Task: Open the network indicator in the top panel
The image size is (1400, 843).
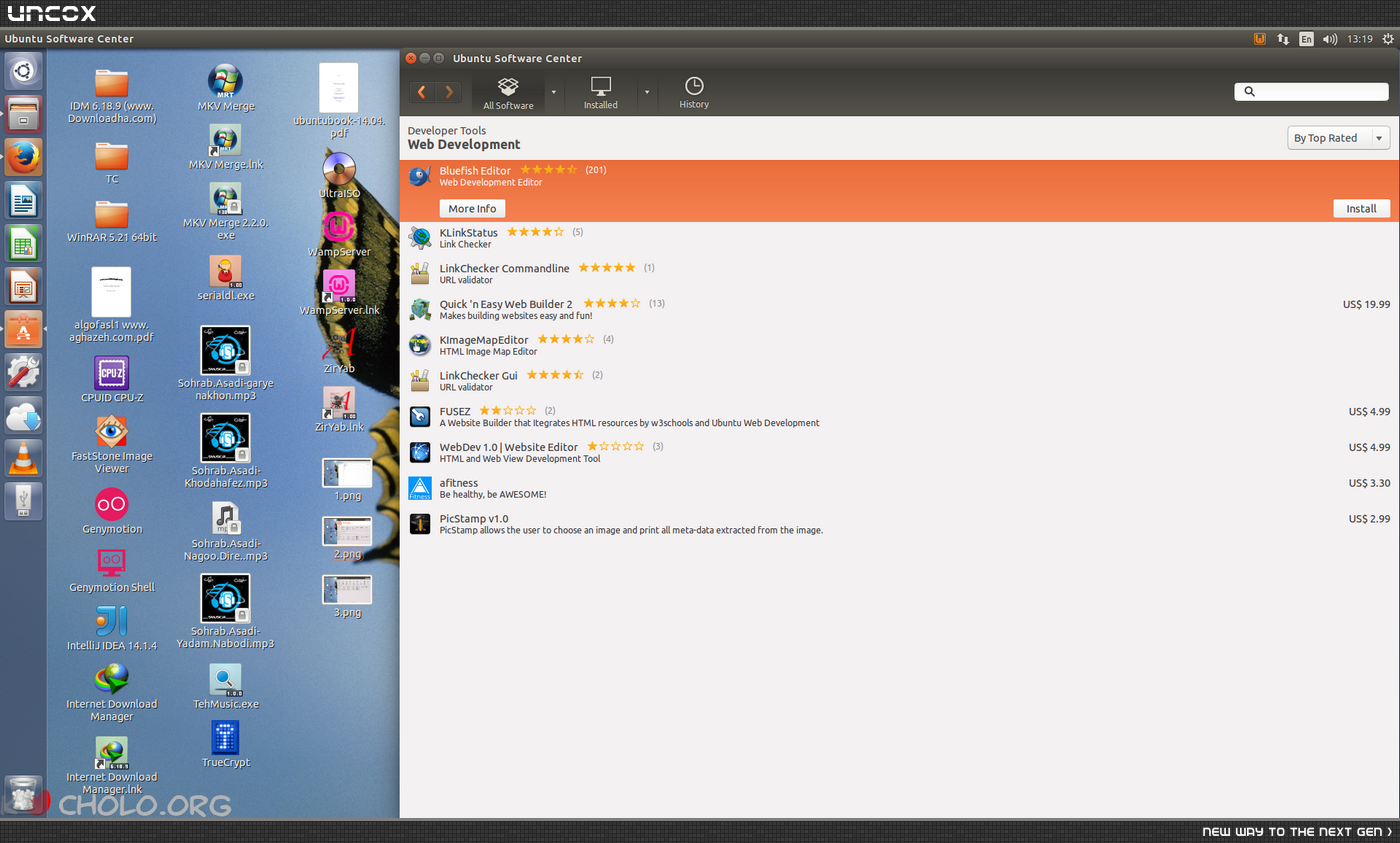Action: 1283,39
